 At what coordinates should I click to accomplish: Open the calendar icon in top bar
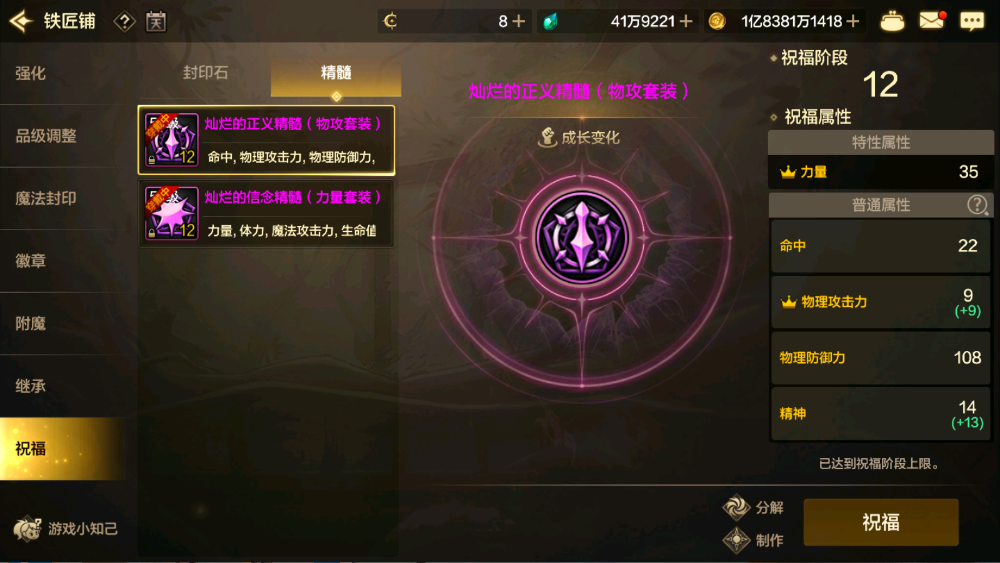pos(156,22)
